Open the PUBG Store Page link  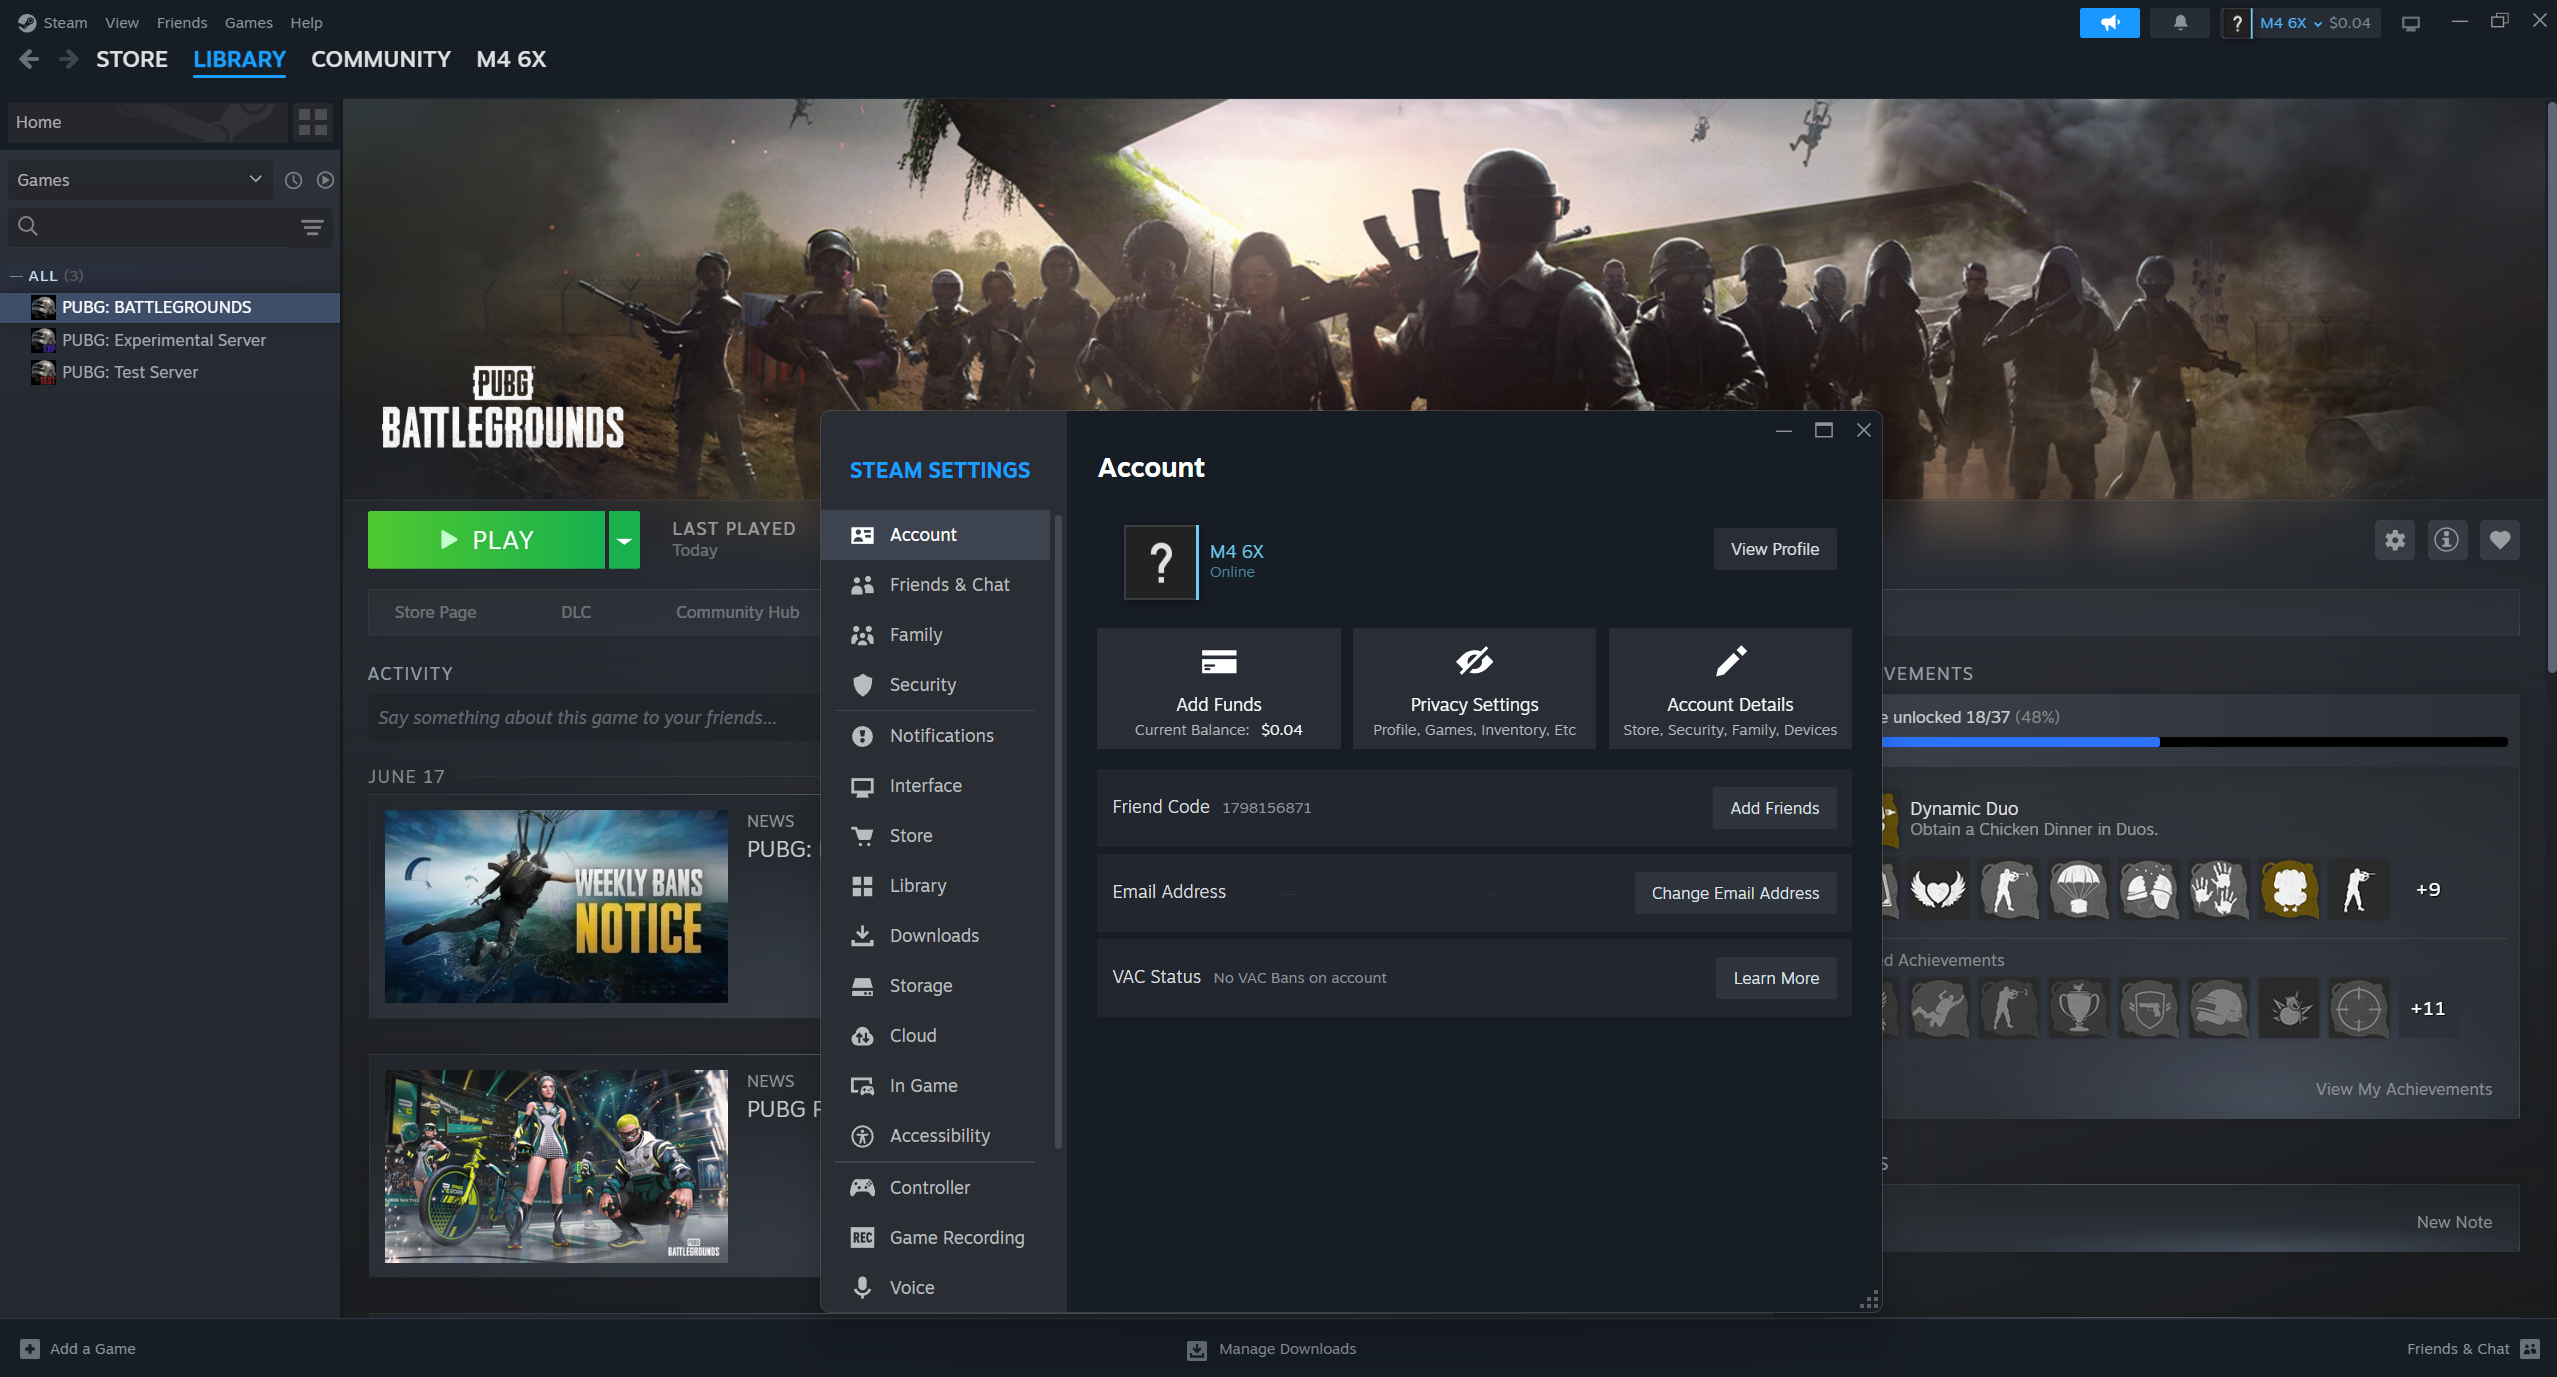pos(435,612)
